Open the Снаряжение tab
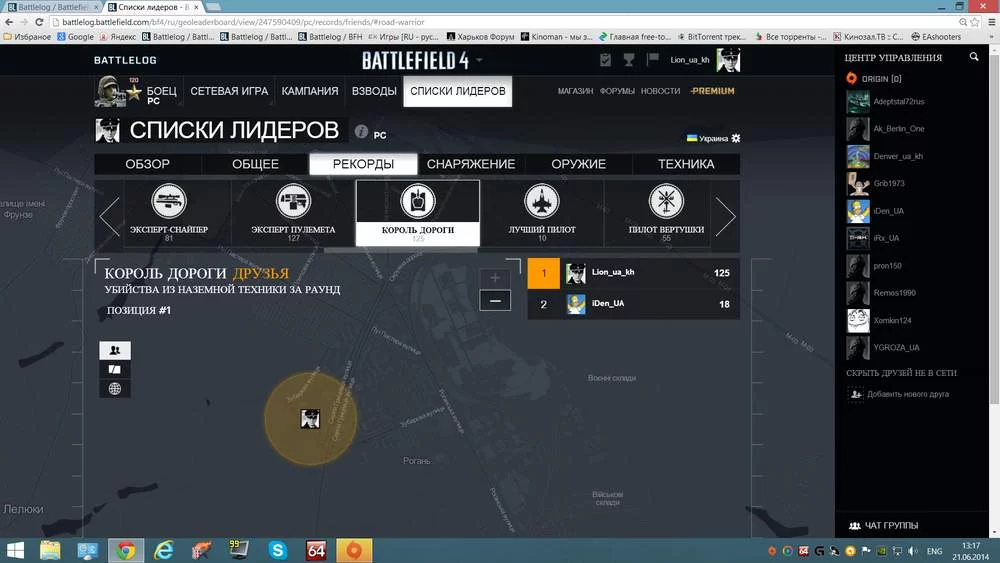The height and width of the screenshot is (563, 1000). pos(471,164)
